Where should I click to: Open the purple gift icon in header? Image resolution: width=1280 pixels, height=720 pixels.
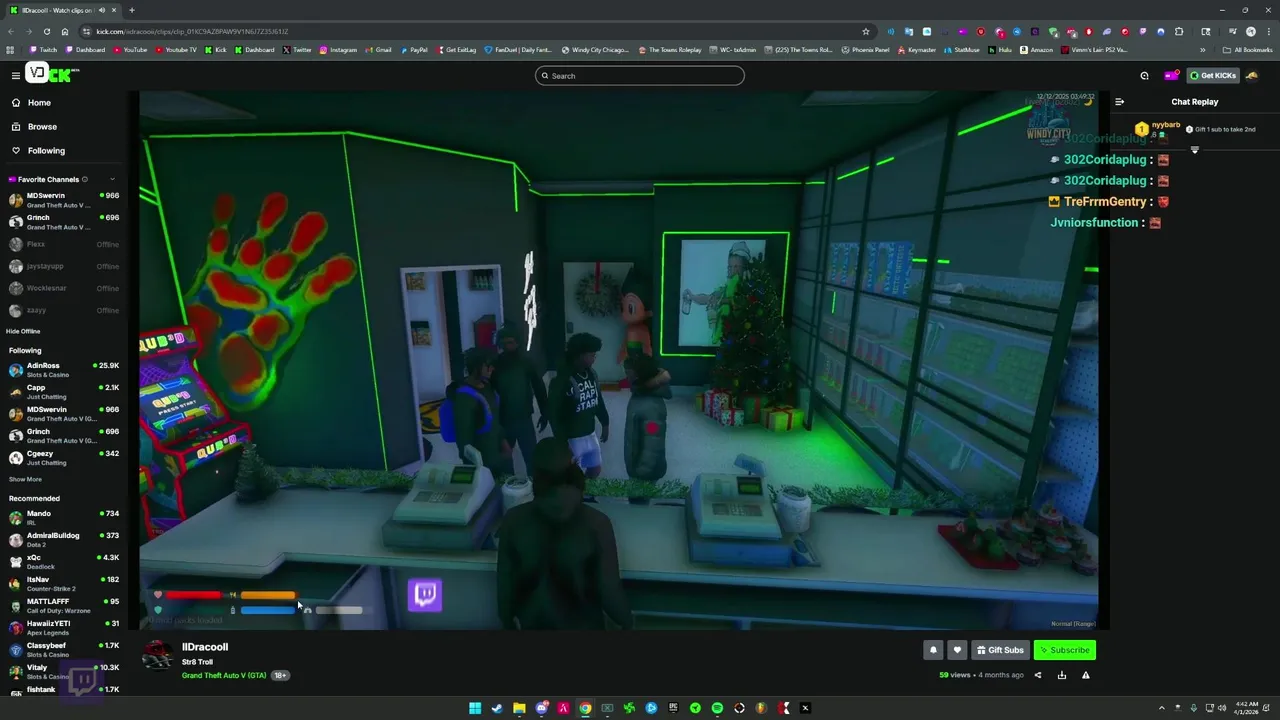[x=1170, y=76]
